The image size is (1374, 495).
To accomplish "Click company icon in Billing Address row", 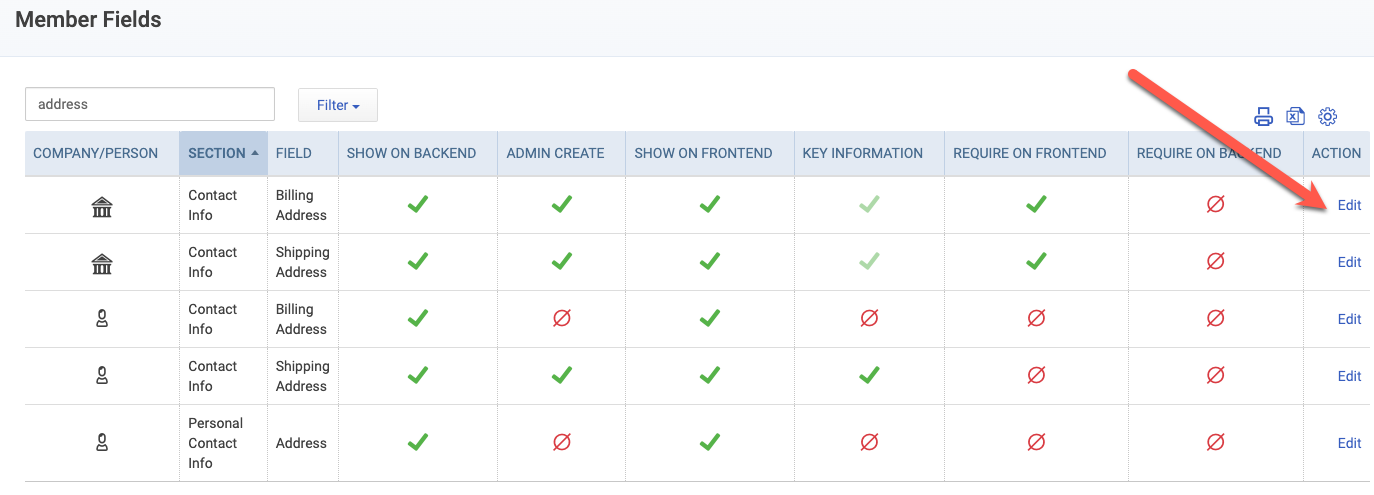I will click(x=102, y=206).
